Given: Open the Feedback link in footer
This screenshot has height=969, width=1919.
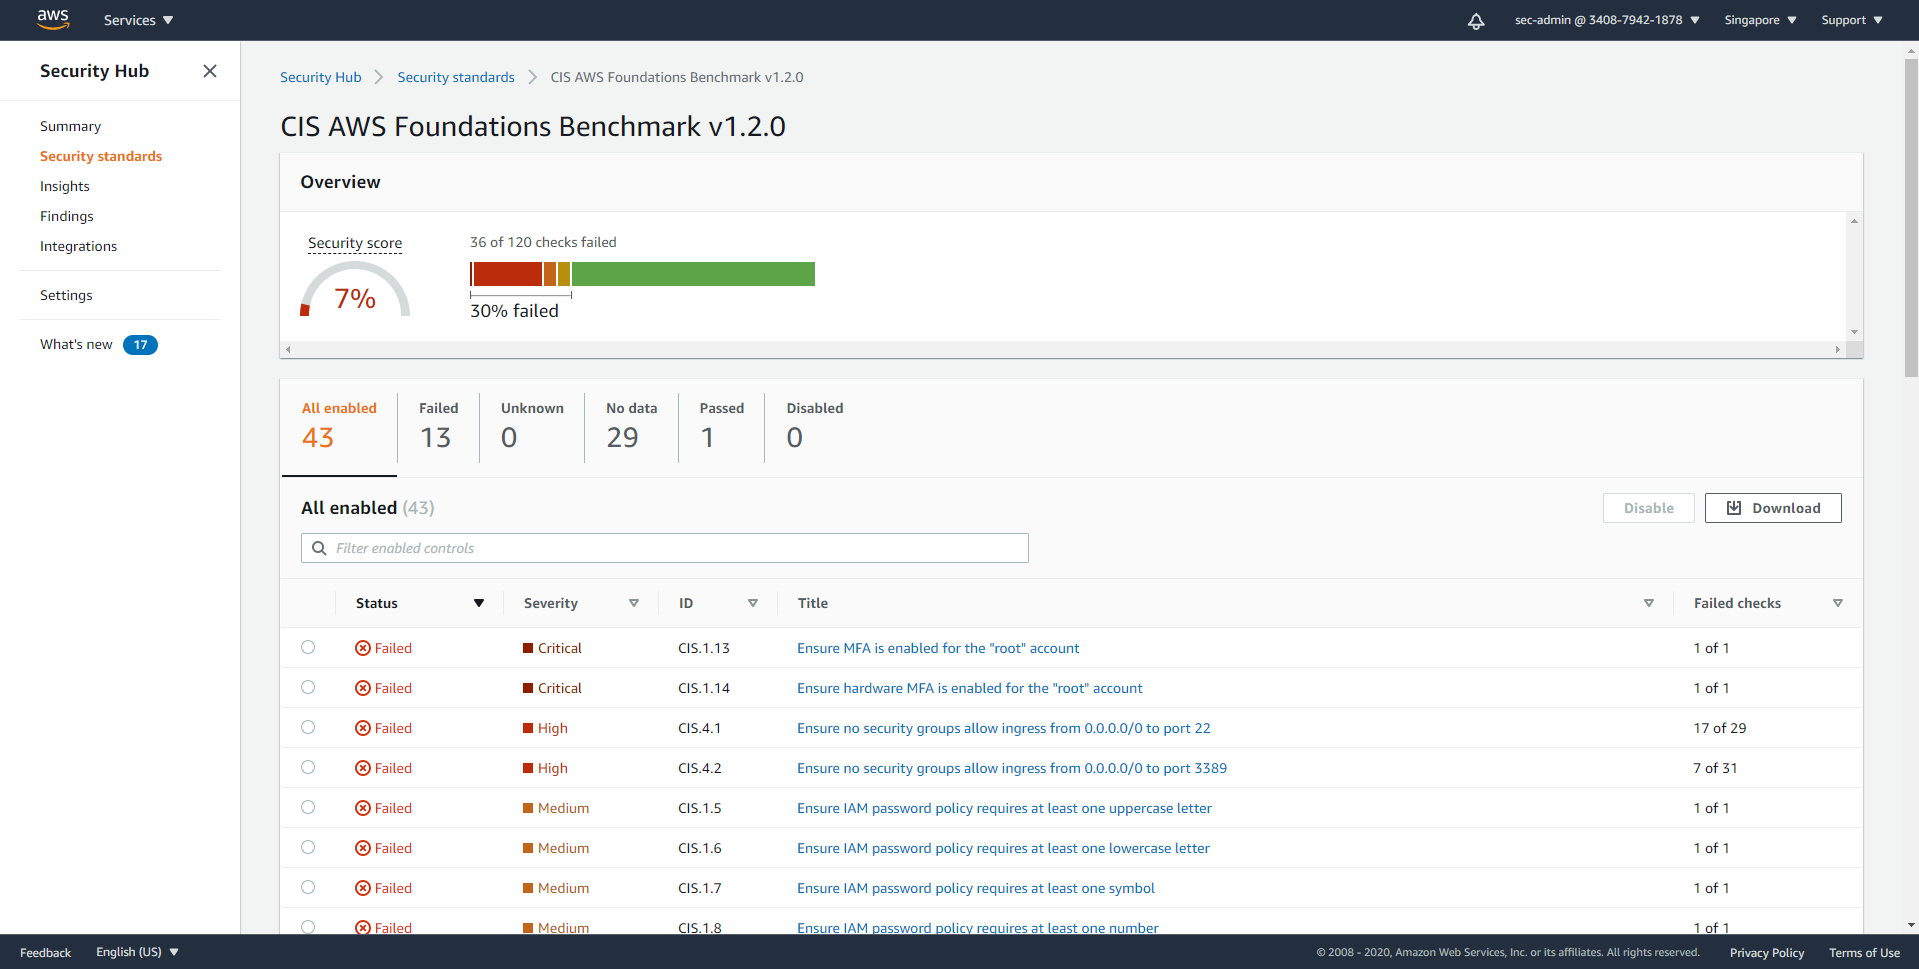Looking at the screenshot, I should [x=45, y=952].
